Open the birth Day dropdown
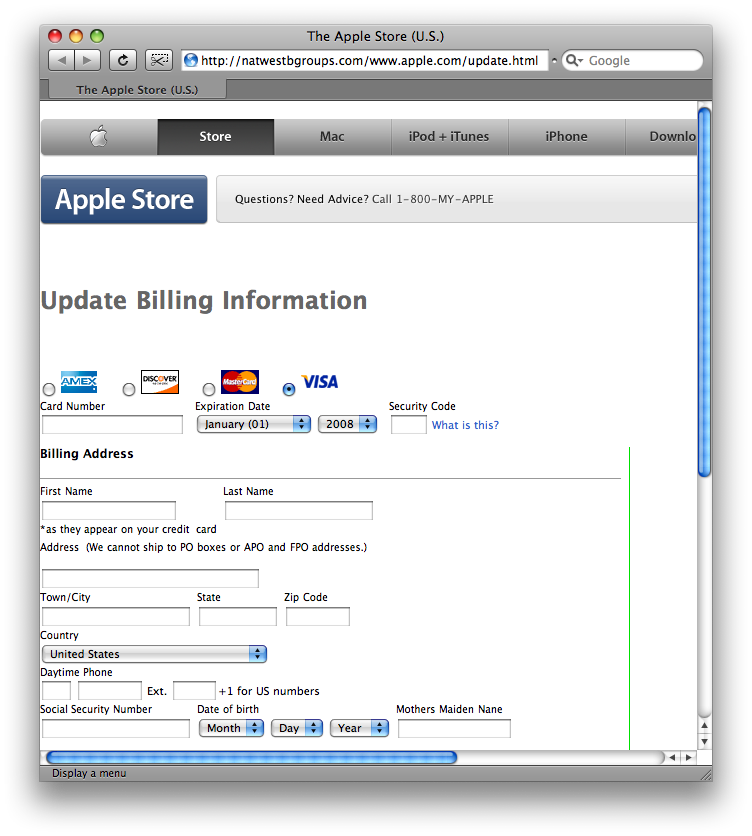Image resolution: width=752 pixels, height=836 pixels. point(297,728)
